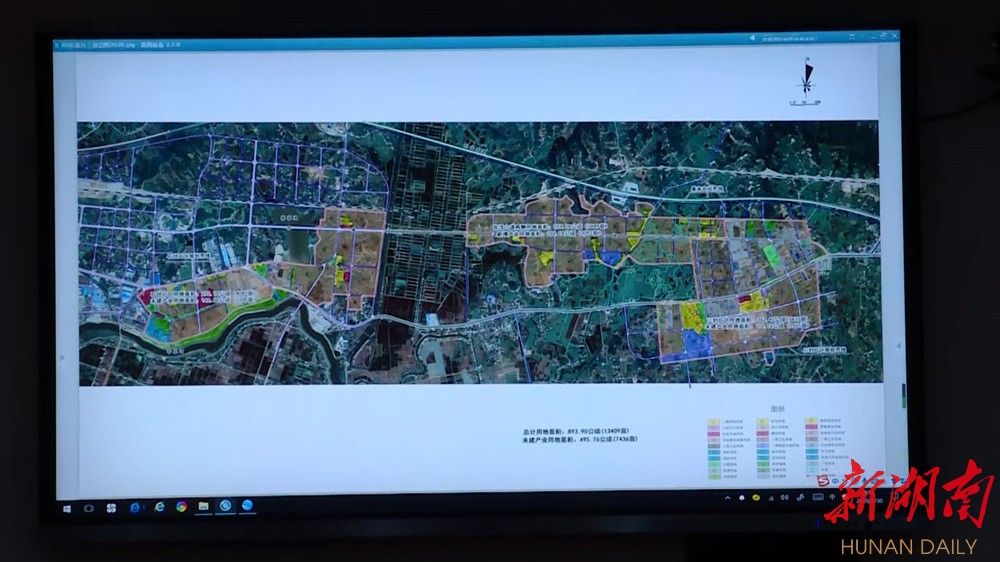Expand hidden system tray icons chevron

727,497
